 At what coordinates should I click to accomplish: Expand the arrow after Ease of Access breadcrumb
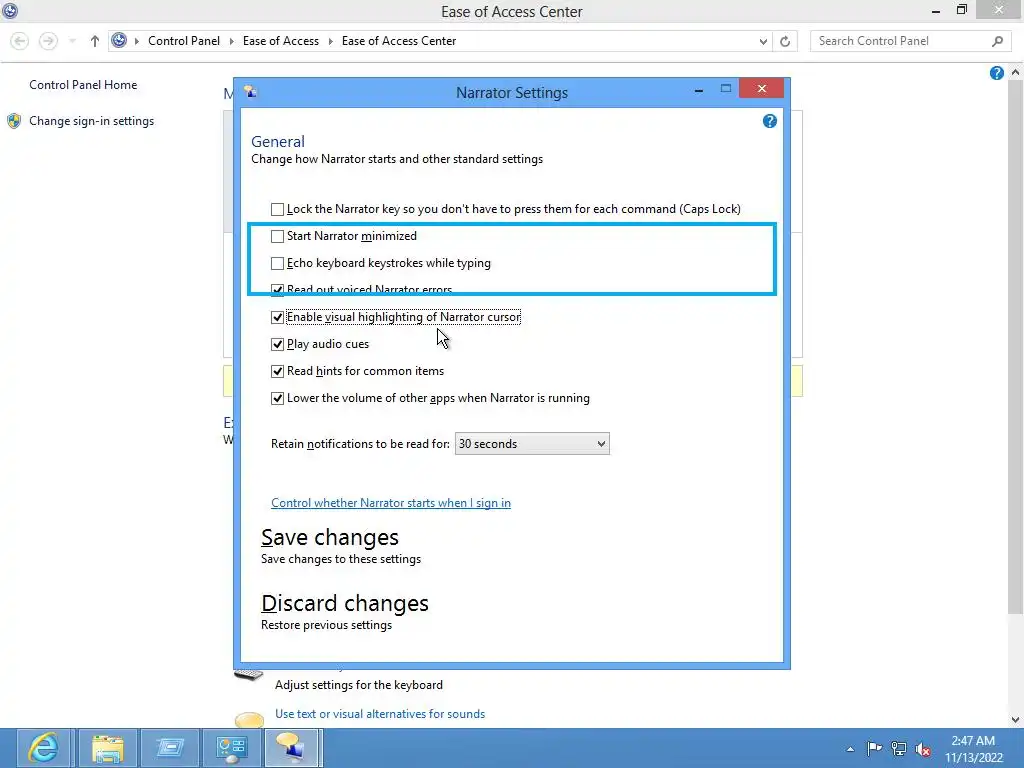[x=330, y=41]
